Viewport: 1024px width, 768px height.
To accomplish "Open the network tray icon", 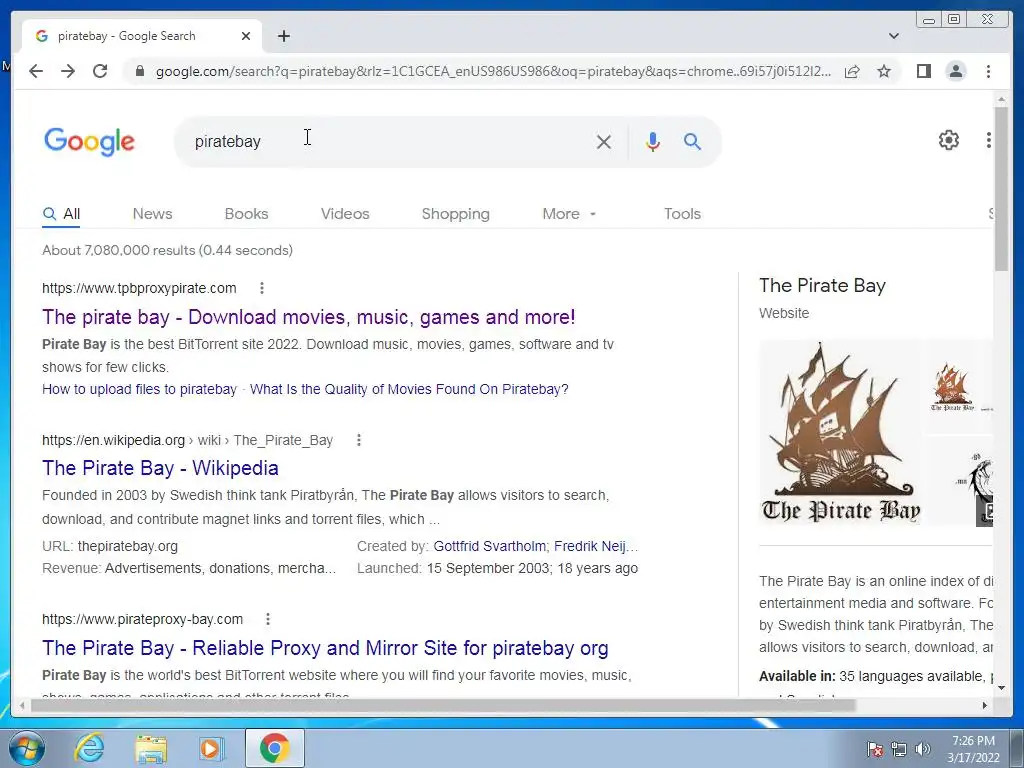I will pyautogui.click(x=899, y=749).
